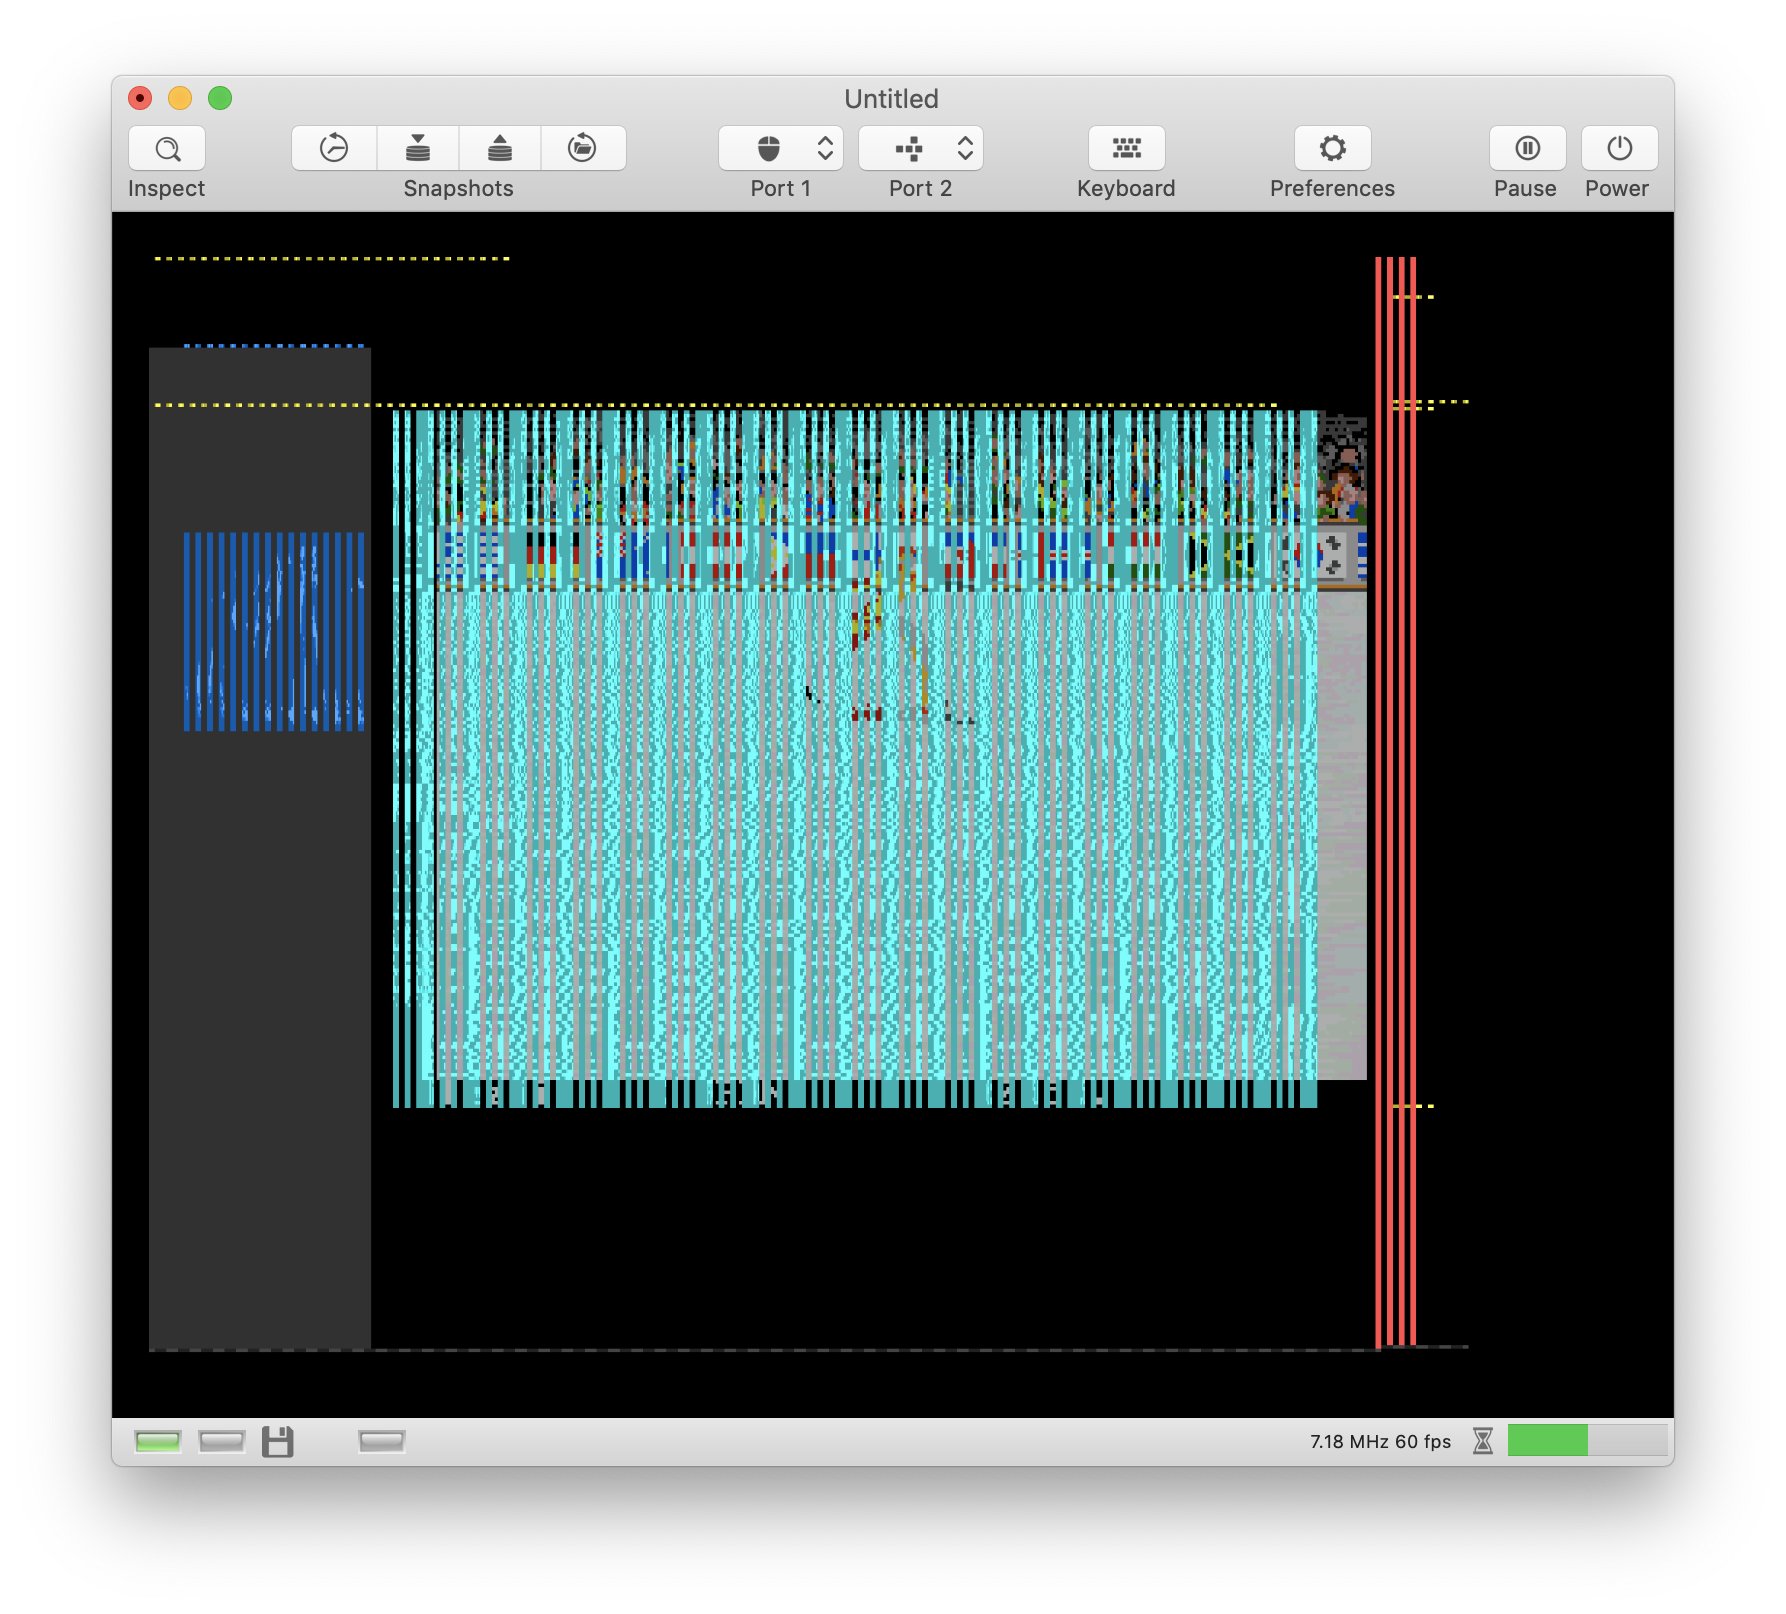This screenshot has height=1614, width=1786.
Task: Click the 7.18 MHz 60 fps readout
Action: [x=1380, y=1442]
